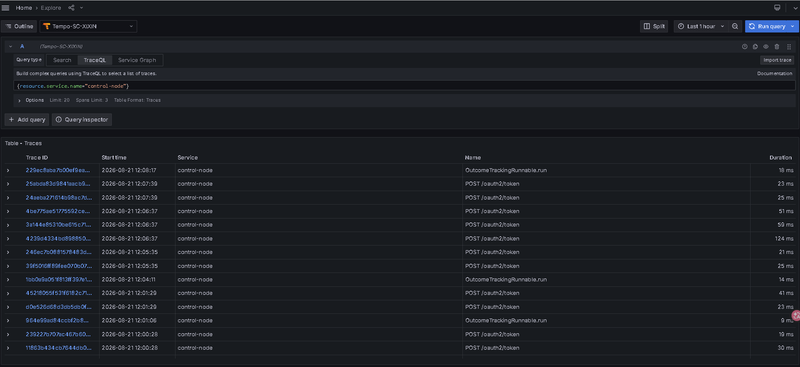Open trace d0e526d6fd3db5db0f
800x367 pixels.
click(58, 307)
